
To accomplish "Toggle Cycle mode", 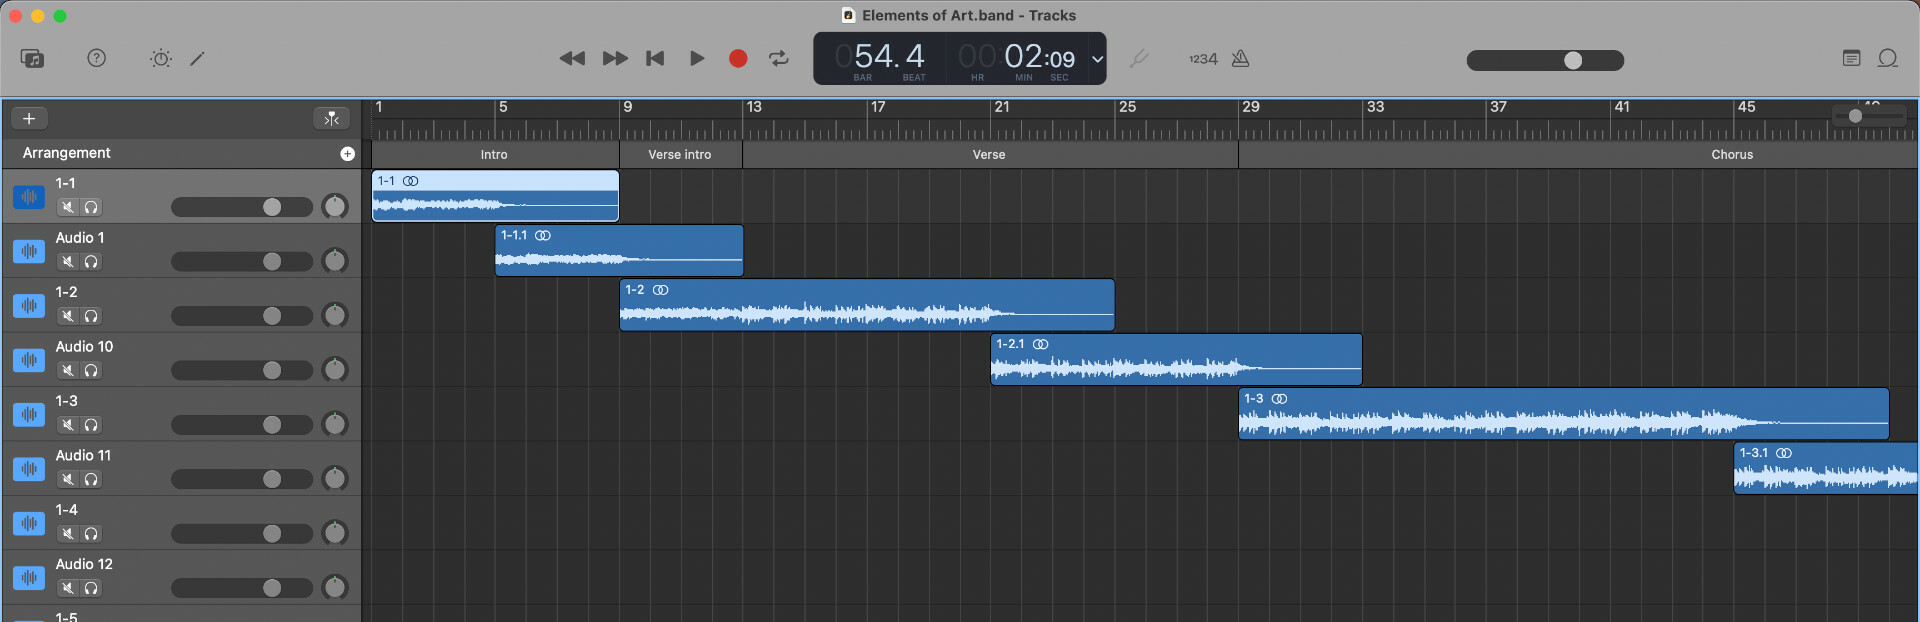I will click(779, 59).
